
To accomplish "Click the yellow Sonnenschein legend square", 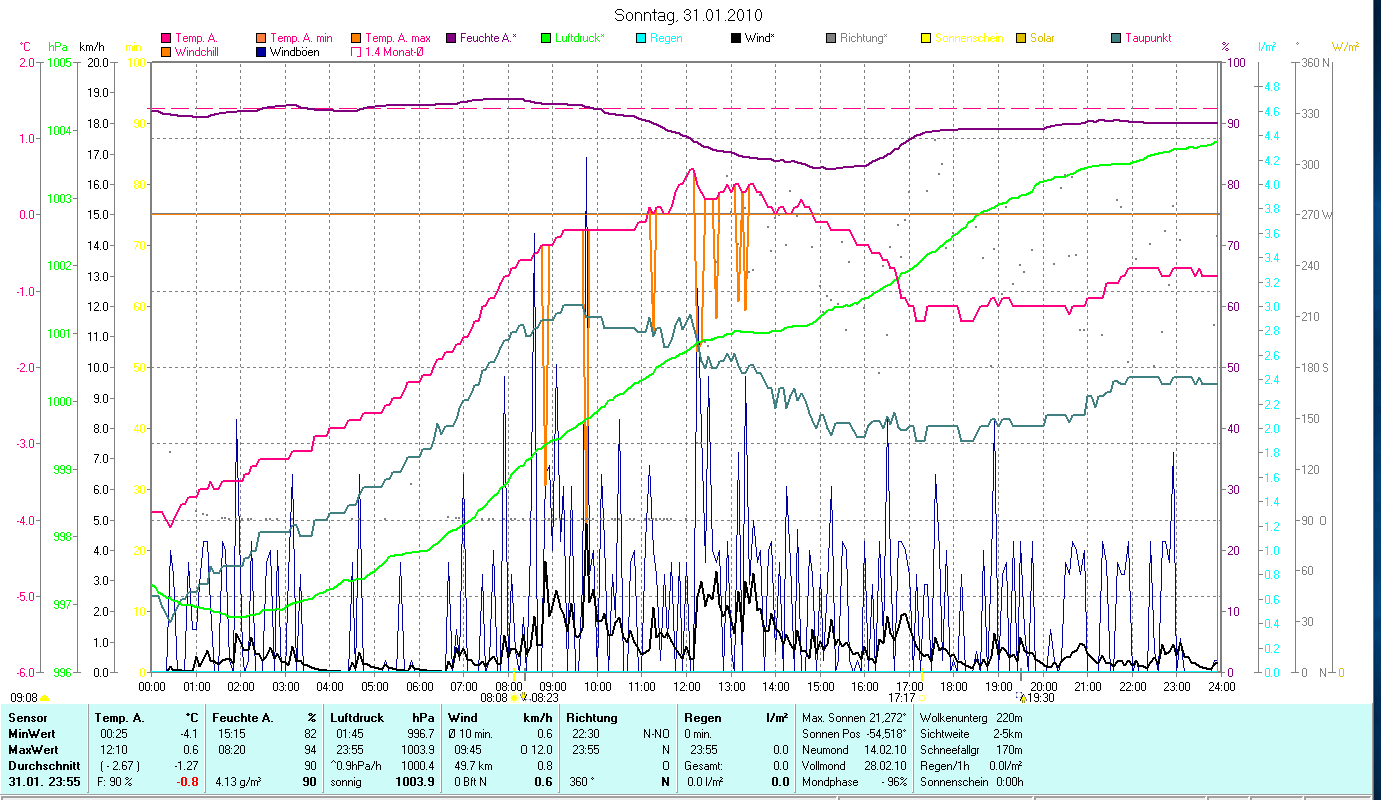I will pos(926,38).
